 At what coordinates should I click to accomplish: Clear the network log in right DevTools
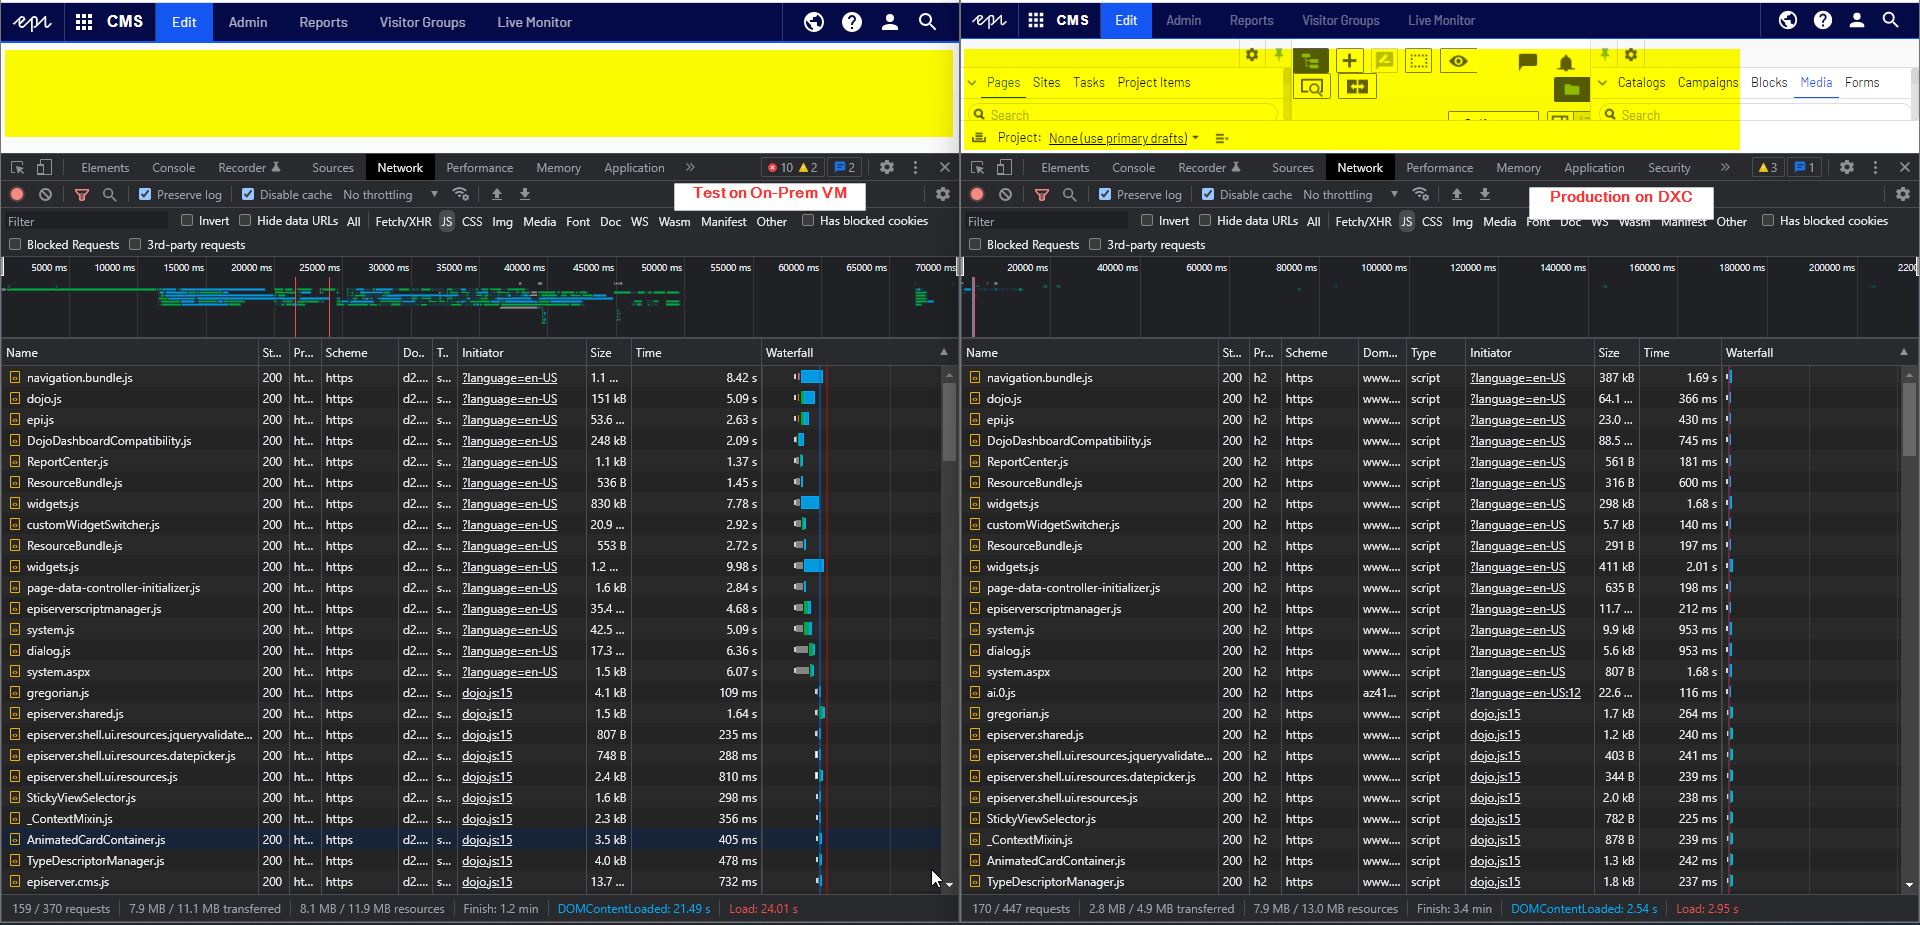click(1005, 195)
